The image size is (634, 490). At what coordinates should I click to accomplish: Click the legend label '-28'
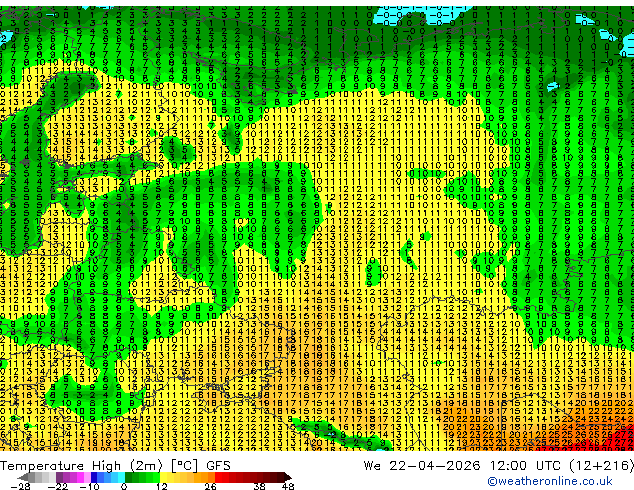(x=20, y=486)
